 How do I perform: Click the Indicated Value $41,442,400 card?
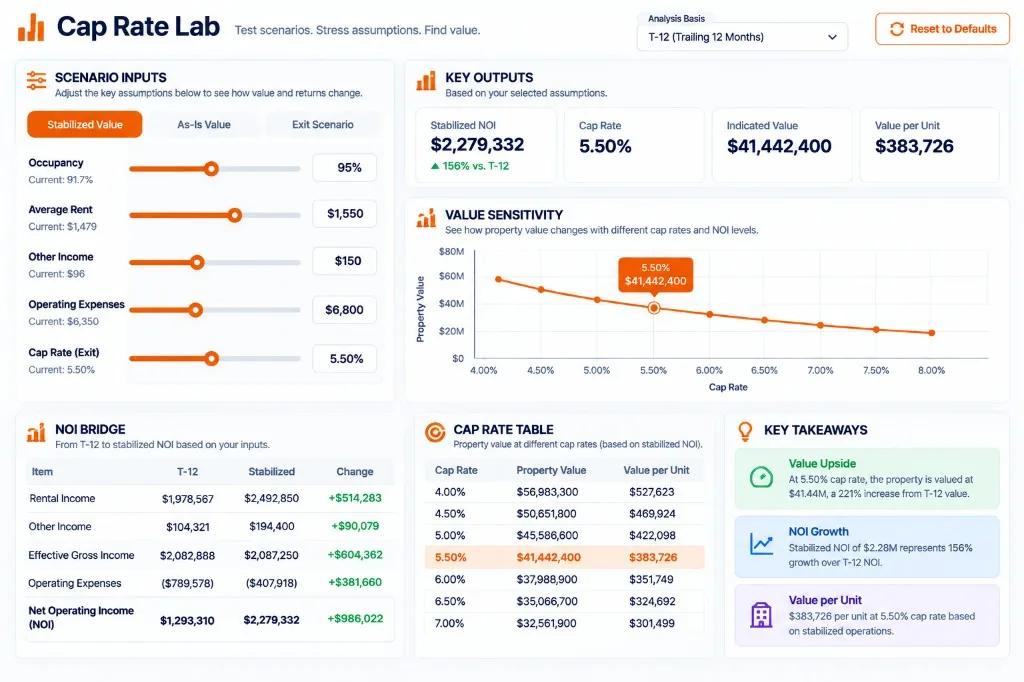782,145
